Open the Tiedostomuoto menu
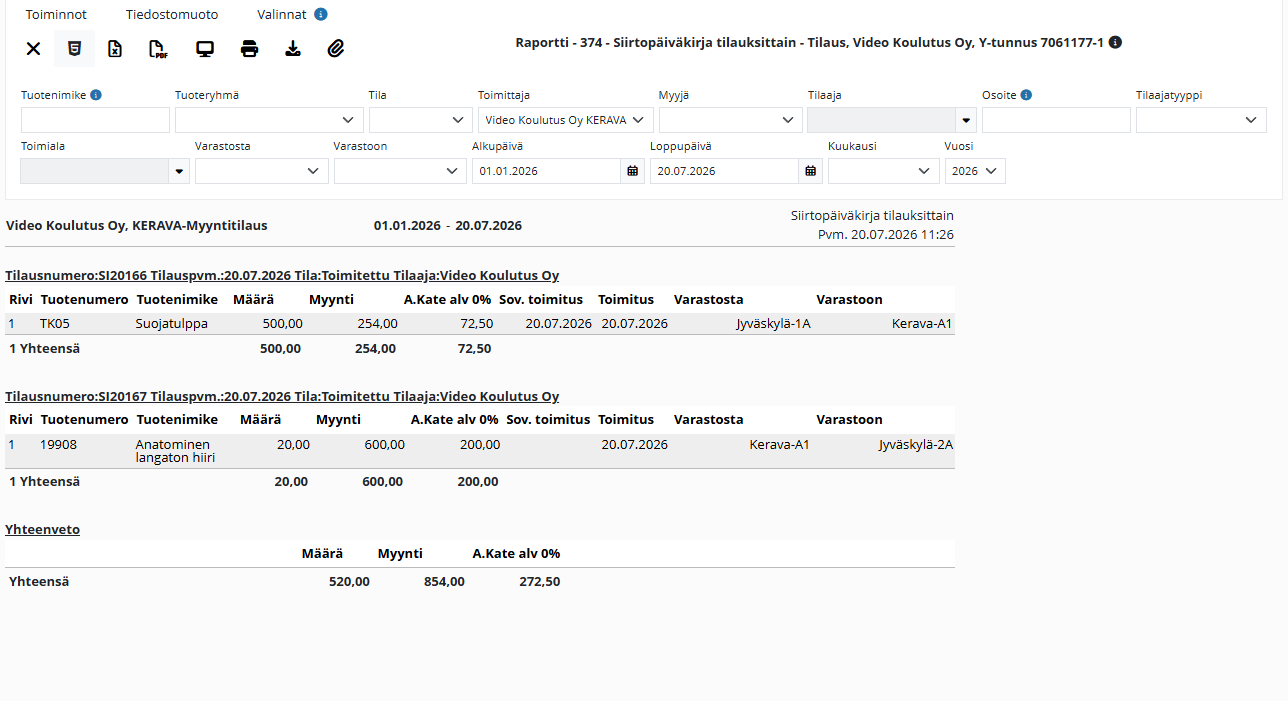This screenshot has width=1288, height=701. [x=172, y=15]
